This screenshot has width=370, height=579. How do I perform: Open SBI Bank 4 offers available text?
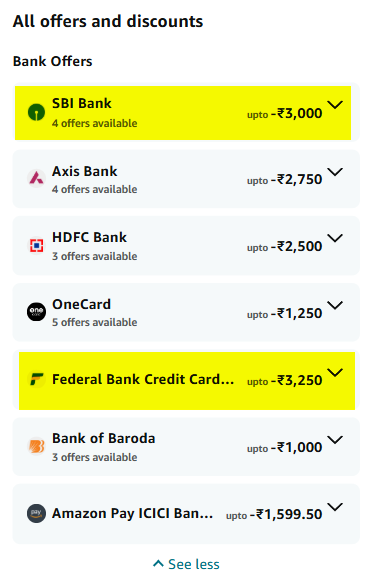(95, 123)
